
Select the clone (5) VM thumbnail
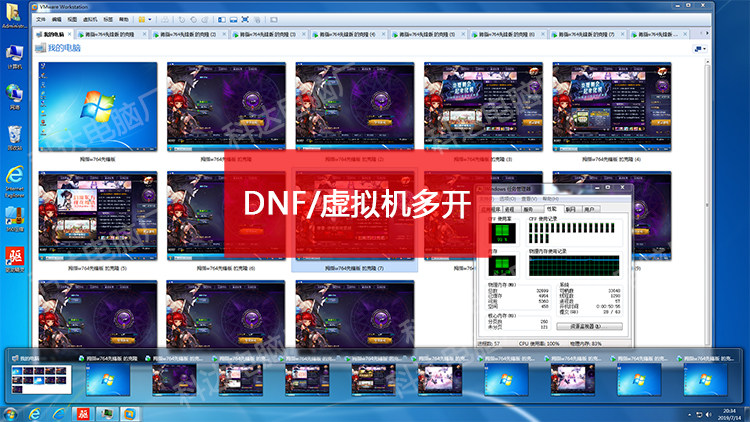98,216
